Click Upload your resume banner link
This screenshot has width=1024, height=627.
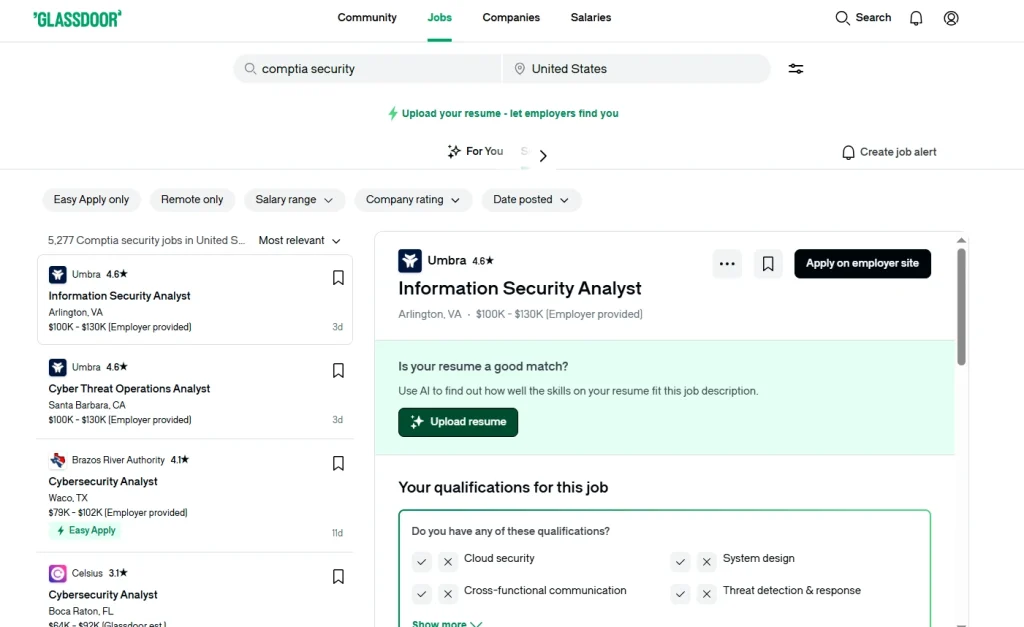click(503, 114)
